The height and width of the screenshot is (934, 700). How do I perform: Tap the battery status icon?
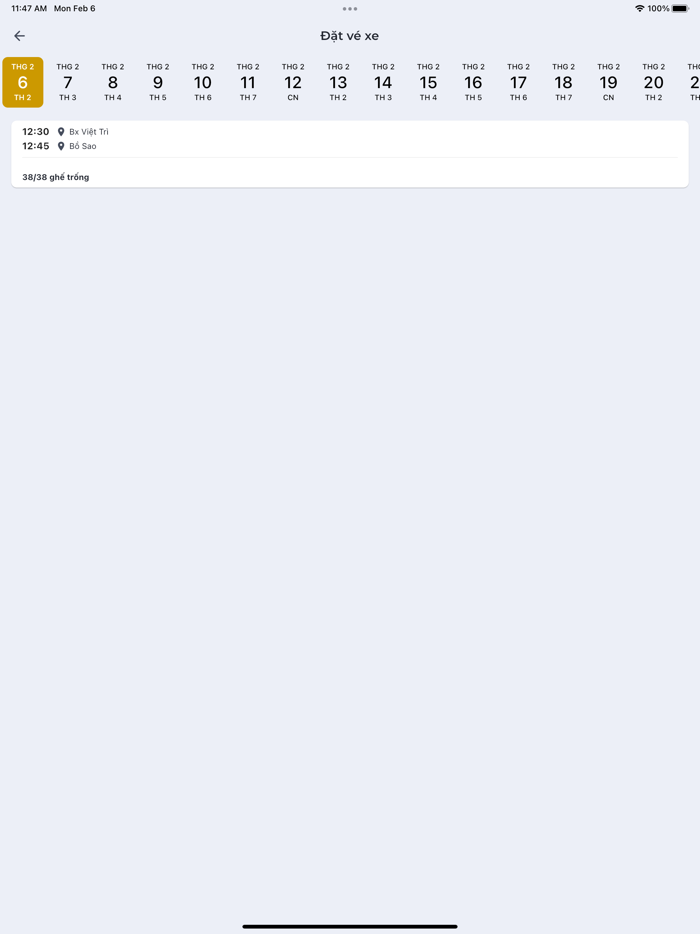point(680,8)
